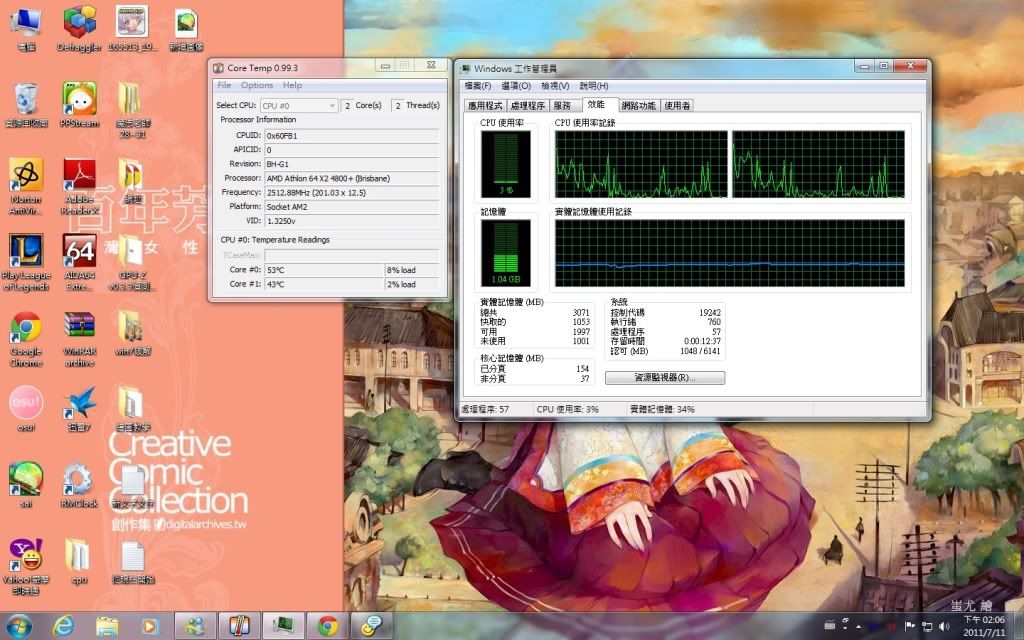Select the Play League of Legends icon
1024x640 pixels.
coord(26,261)
